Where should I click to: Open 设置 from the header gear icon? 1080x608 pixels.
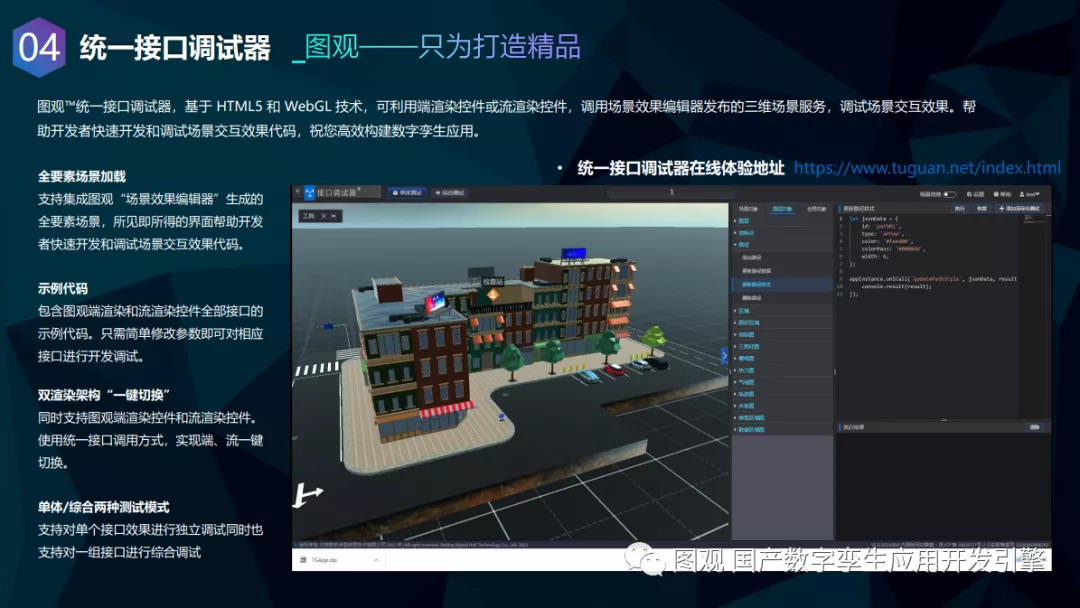(976, 194)
